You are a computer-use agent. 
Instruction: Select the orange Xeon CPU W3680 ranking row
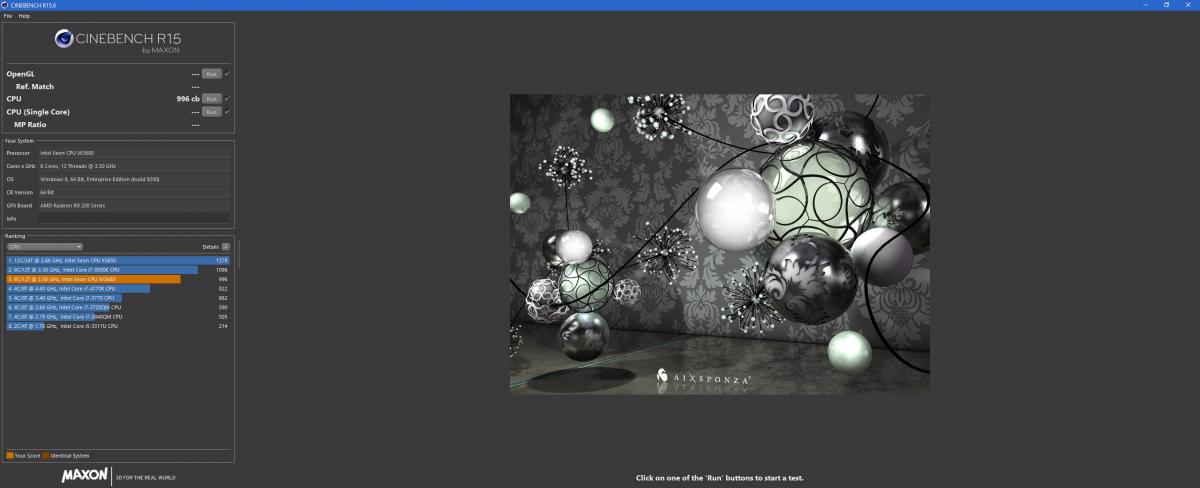[118, 279]
